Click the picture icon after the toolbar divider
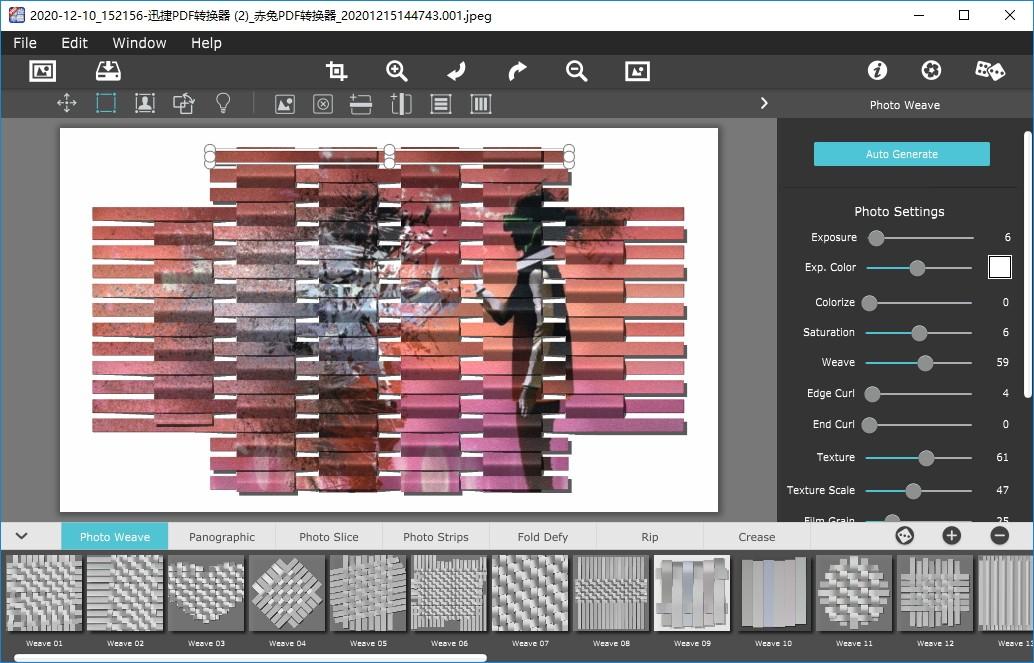 (285, 104)
